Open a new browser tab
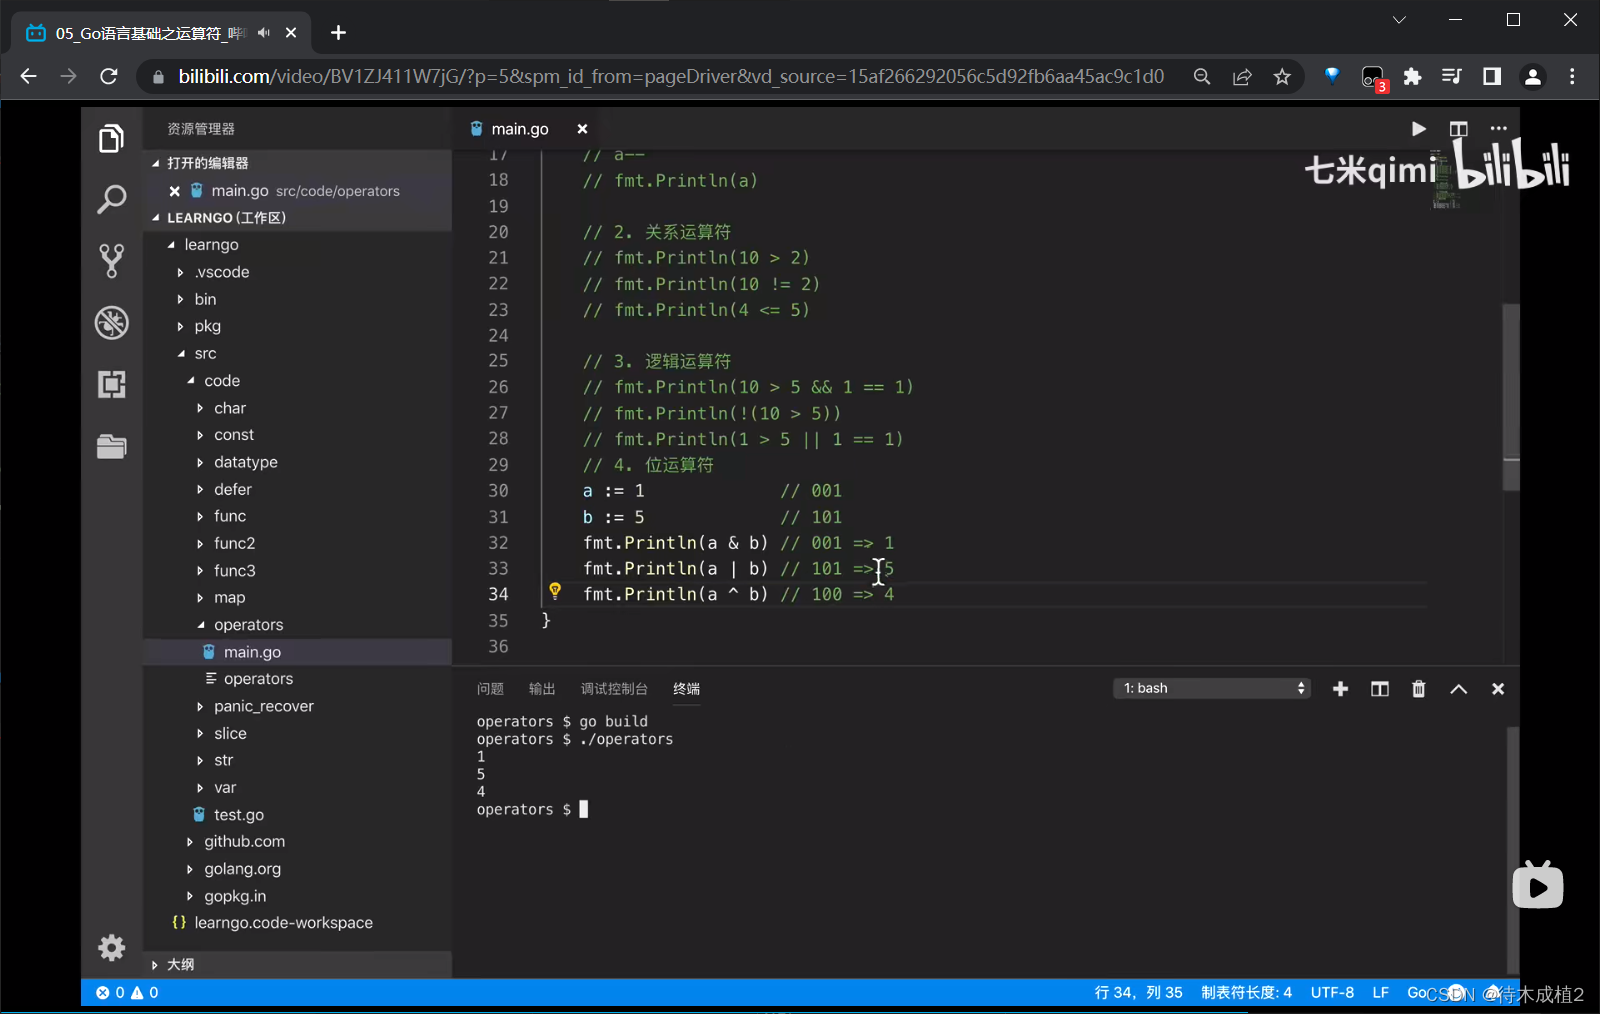This screenshot has height=1014, width=1600. tap(339, 33)
